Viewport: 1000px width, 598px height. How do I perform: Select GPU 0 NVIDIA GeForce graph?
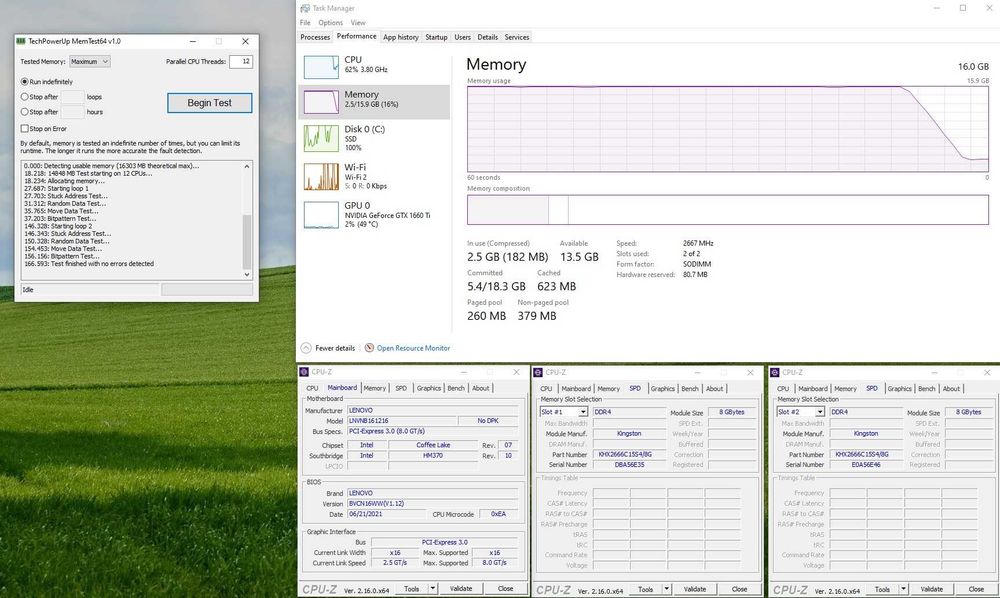[x=321, y=215]
